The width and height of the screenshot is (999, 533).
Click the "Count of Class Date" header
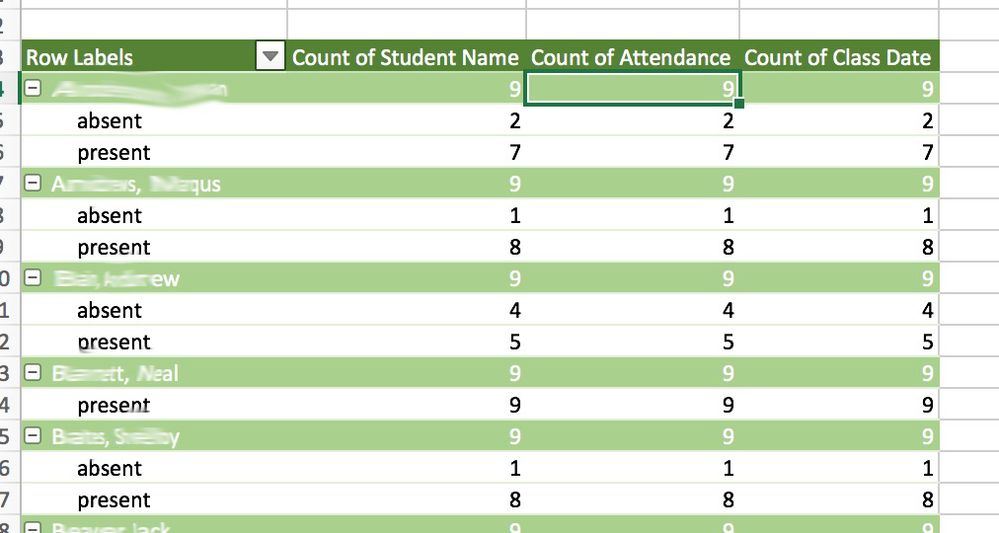[838, 58]
